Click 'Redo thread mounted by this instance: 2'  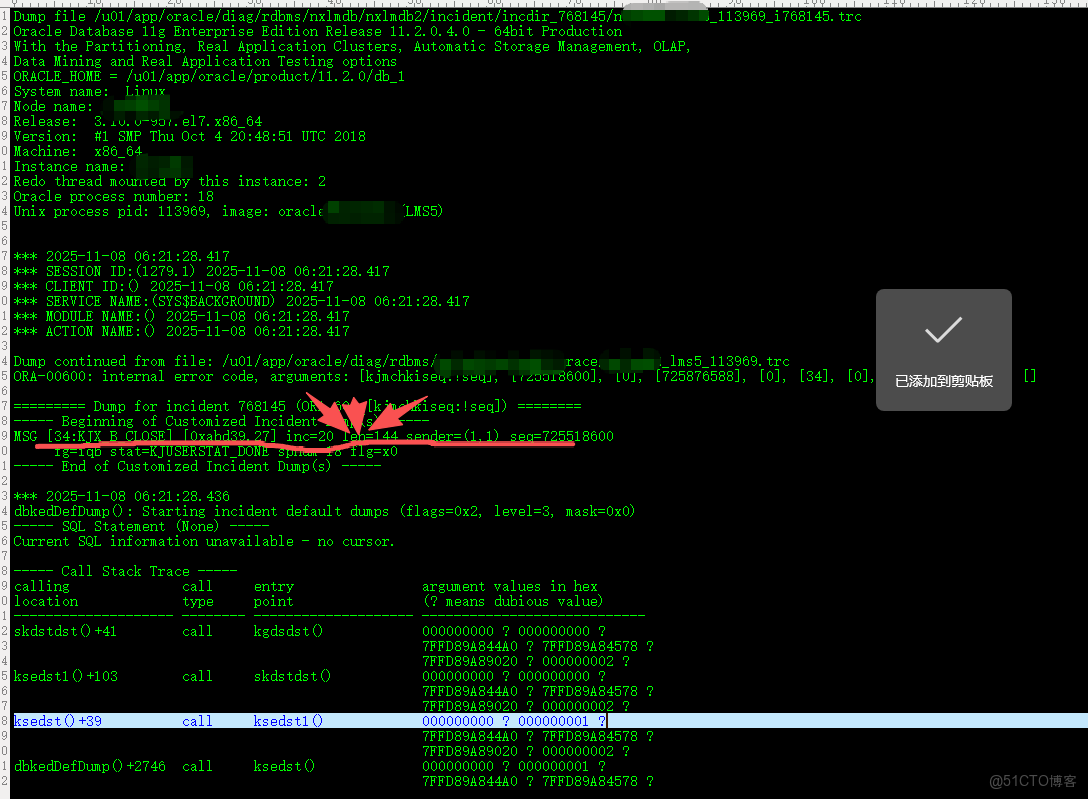(169, 182)
